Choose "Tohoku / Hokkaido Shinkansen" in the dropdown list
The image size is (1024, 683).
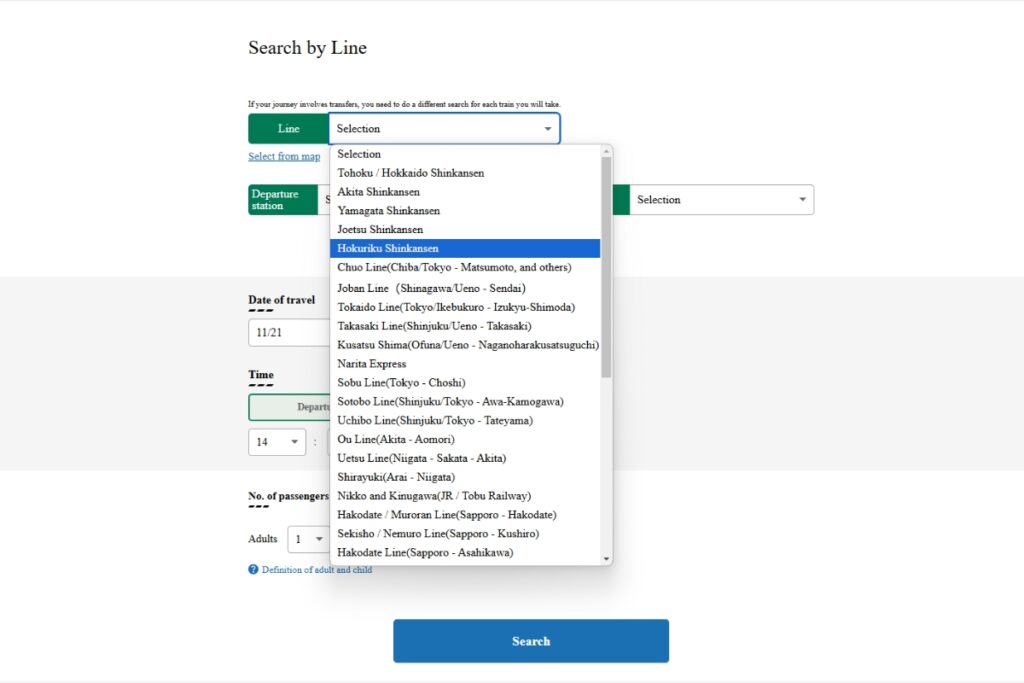[410, 173]
